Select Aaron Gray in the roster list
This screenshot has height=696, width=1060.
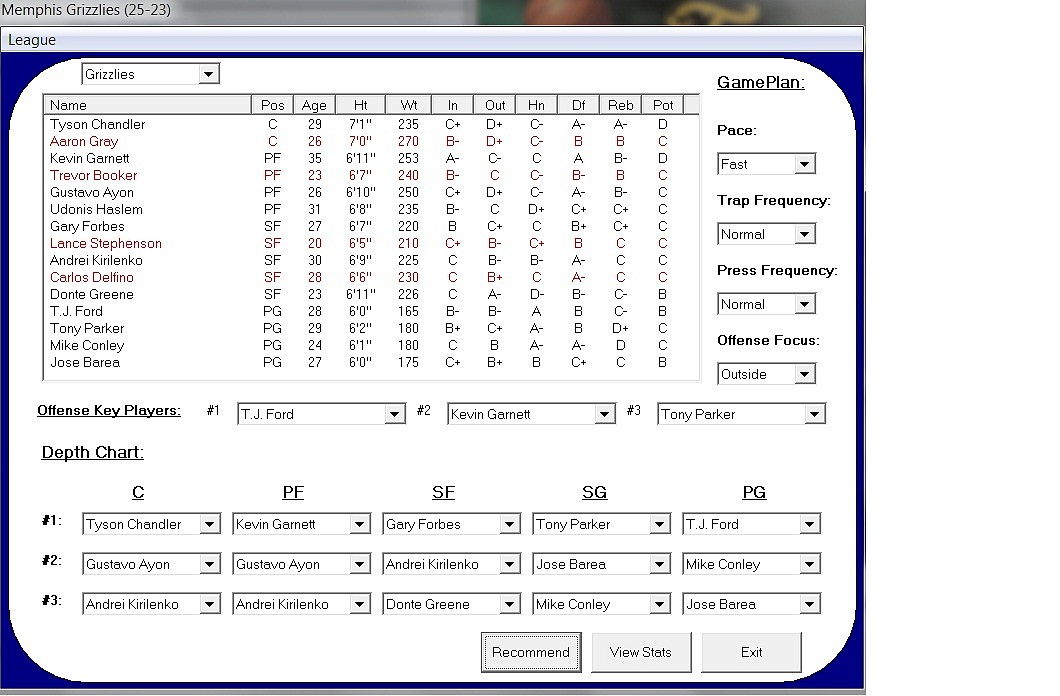pos(370,141)
